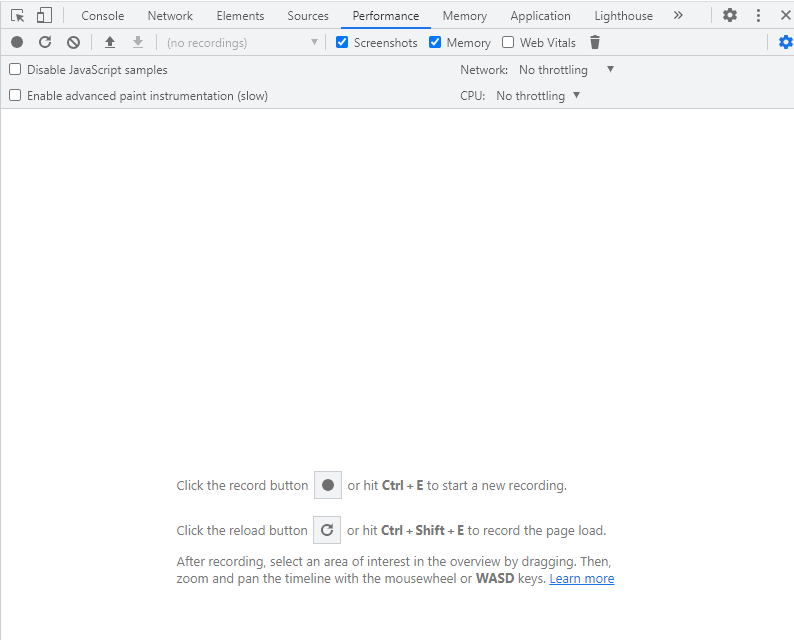Screen dimensions: 794x640
Task: Open the Sources tab
Action: point(308,16)
